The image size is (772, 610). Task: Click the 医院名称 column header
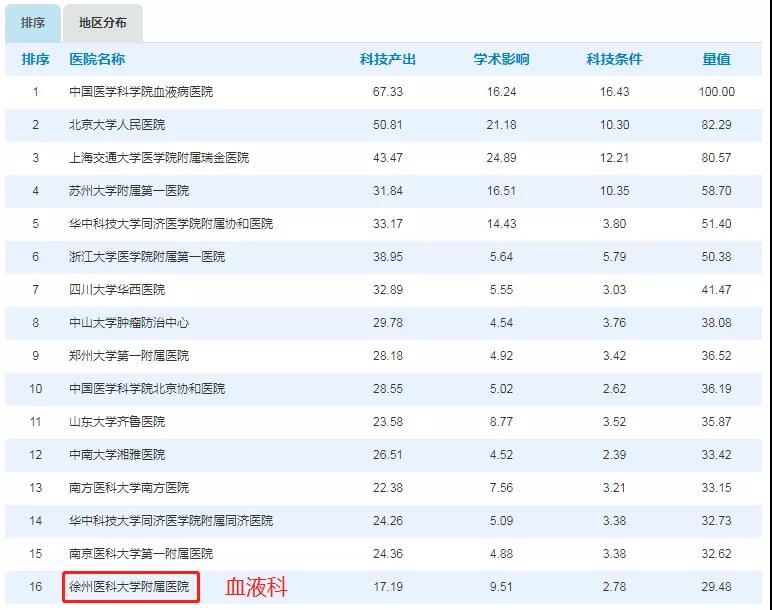point(97,59)
